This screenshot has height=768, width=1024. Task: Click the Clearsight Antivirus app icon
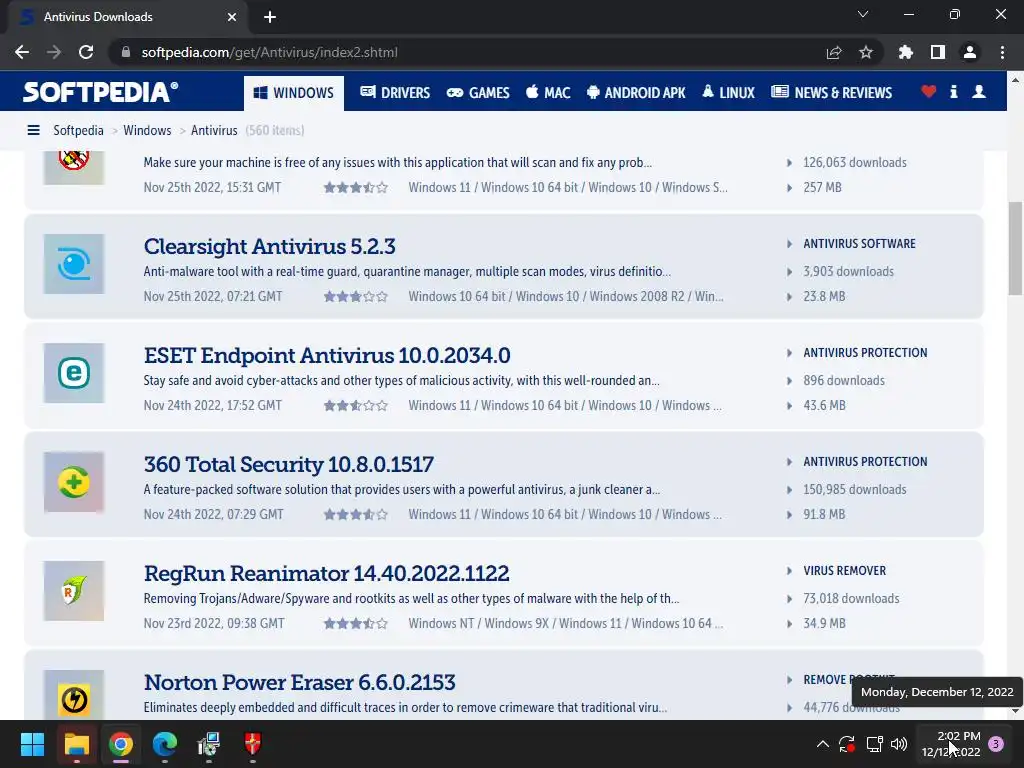[74, 264]
